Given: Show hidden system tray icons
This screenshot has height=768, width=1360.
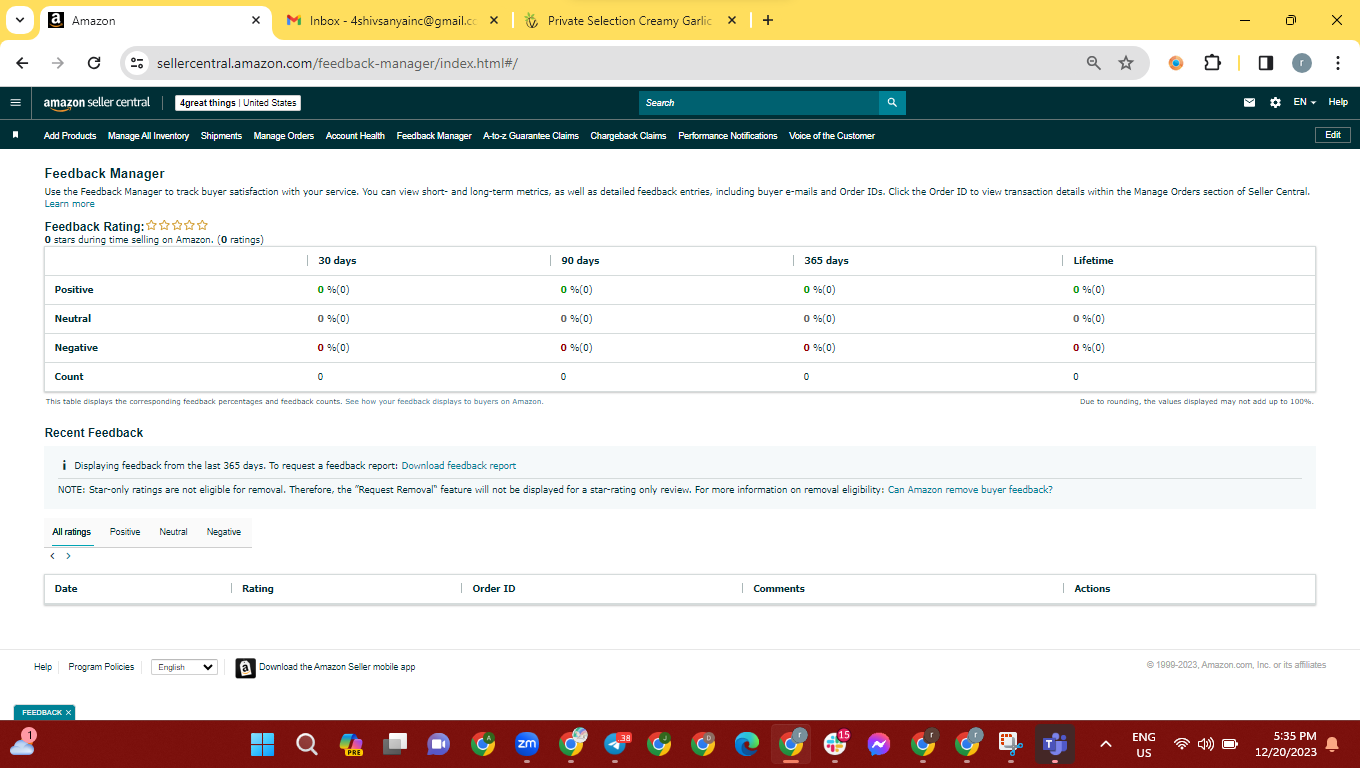Looking at the screenshot, I should point(1106,744).
